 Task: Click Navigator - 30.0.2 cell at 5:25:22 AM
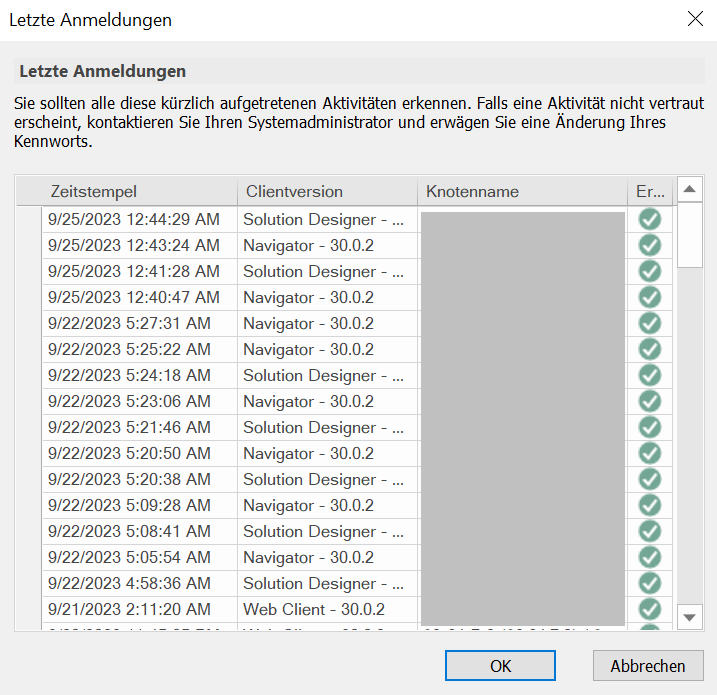pyautogui.click(x=327, y=349)
